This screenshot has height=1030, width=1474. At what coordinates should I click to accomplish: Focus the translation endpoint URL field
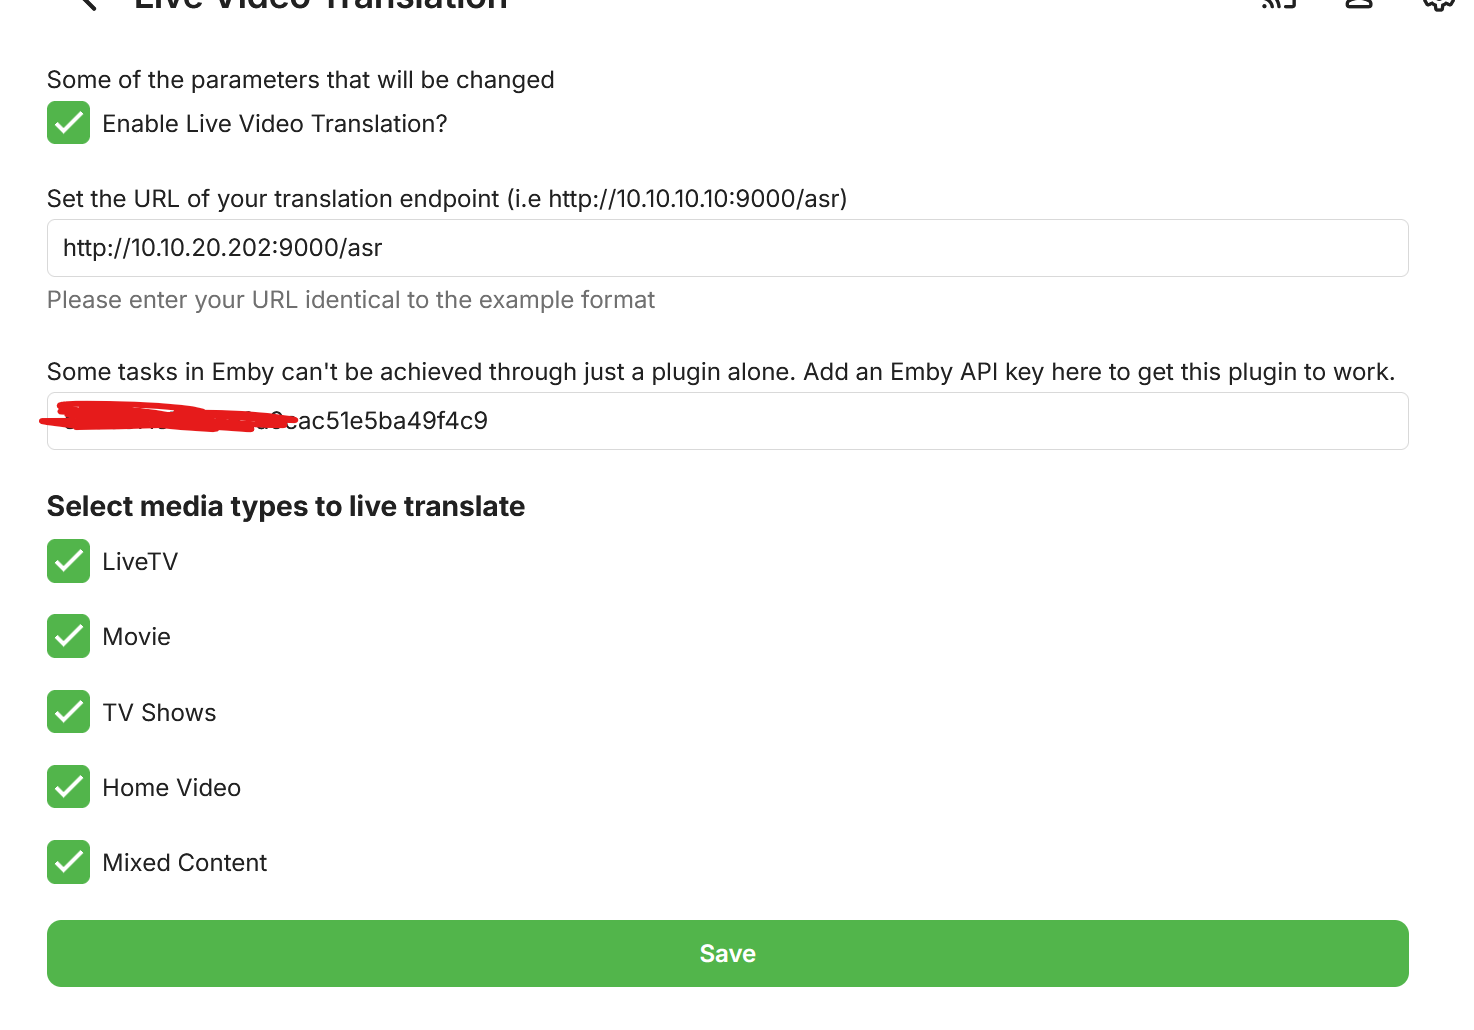click(x=728, y=248)
